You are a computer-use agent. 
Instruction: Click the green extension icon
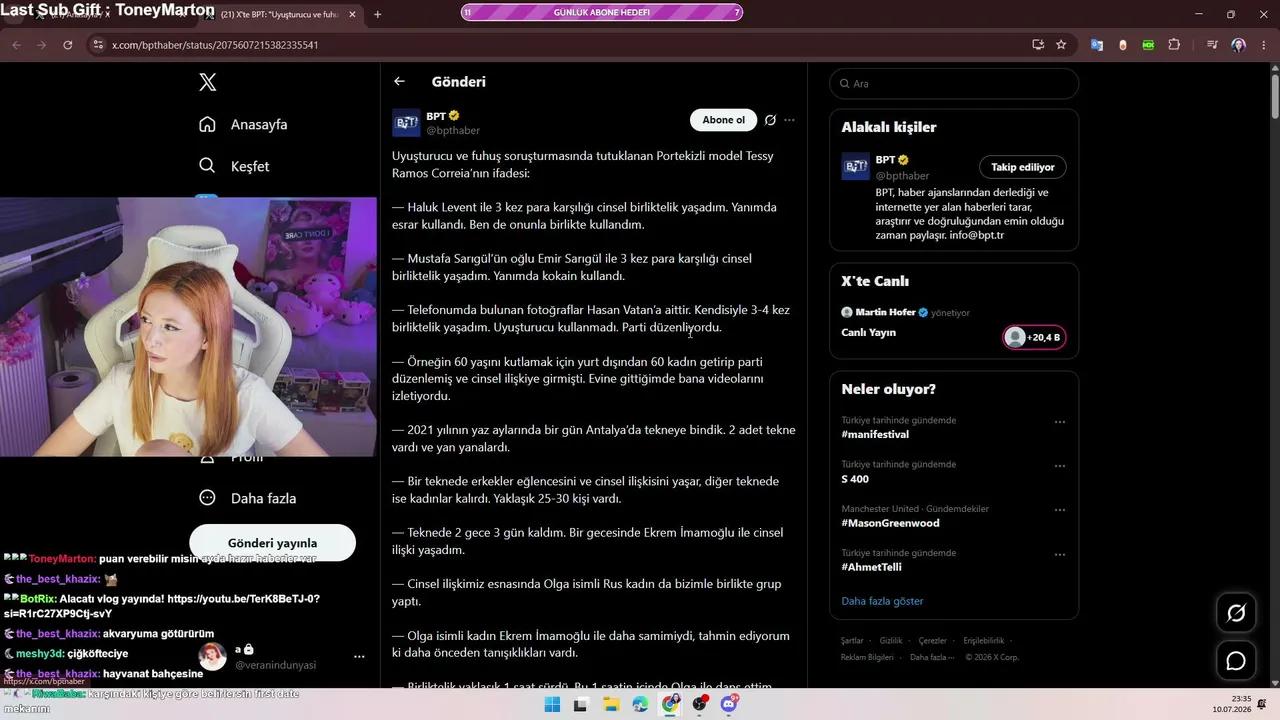(1148, 45)
